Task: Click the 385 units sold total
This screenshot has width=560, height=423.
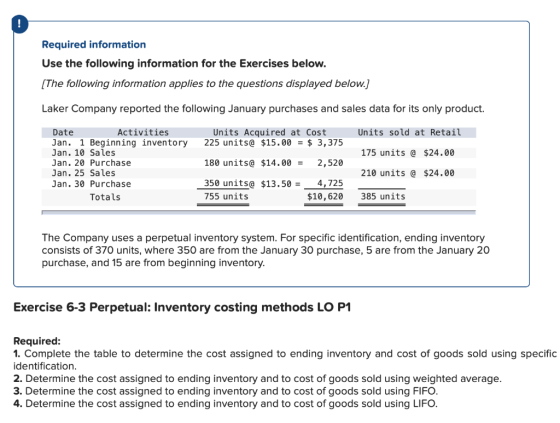Action: (x=383, y=196)
